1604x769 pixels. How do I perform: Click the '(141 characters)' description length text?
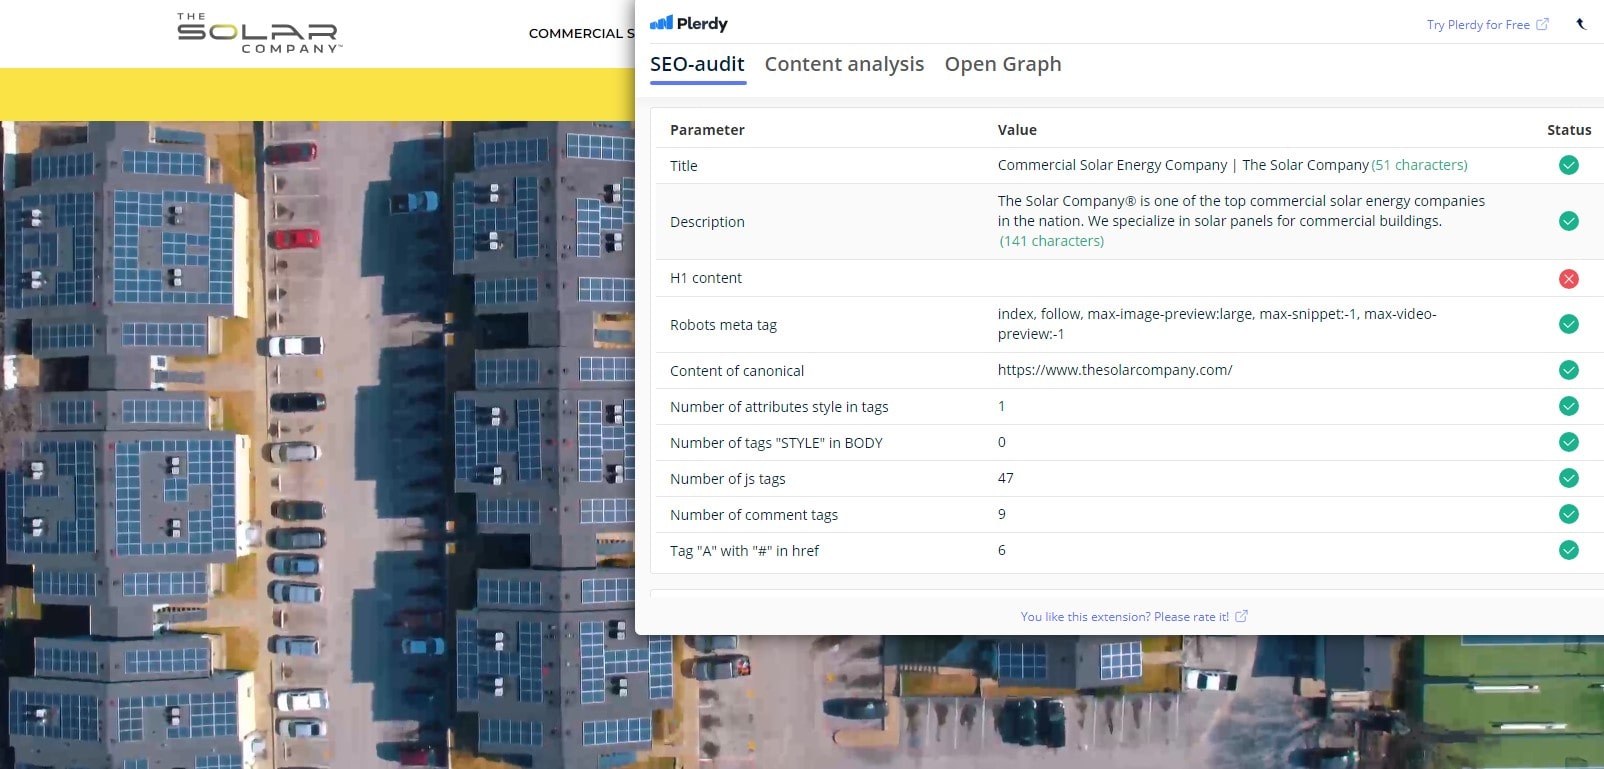click(1052, 241)
